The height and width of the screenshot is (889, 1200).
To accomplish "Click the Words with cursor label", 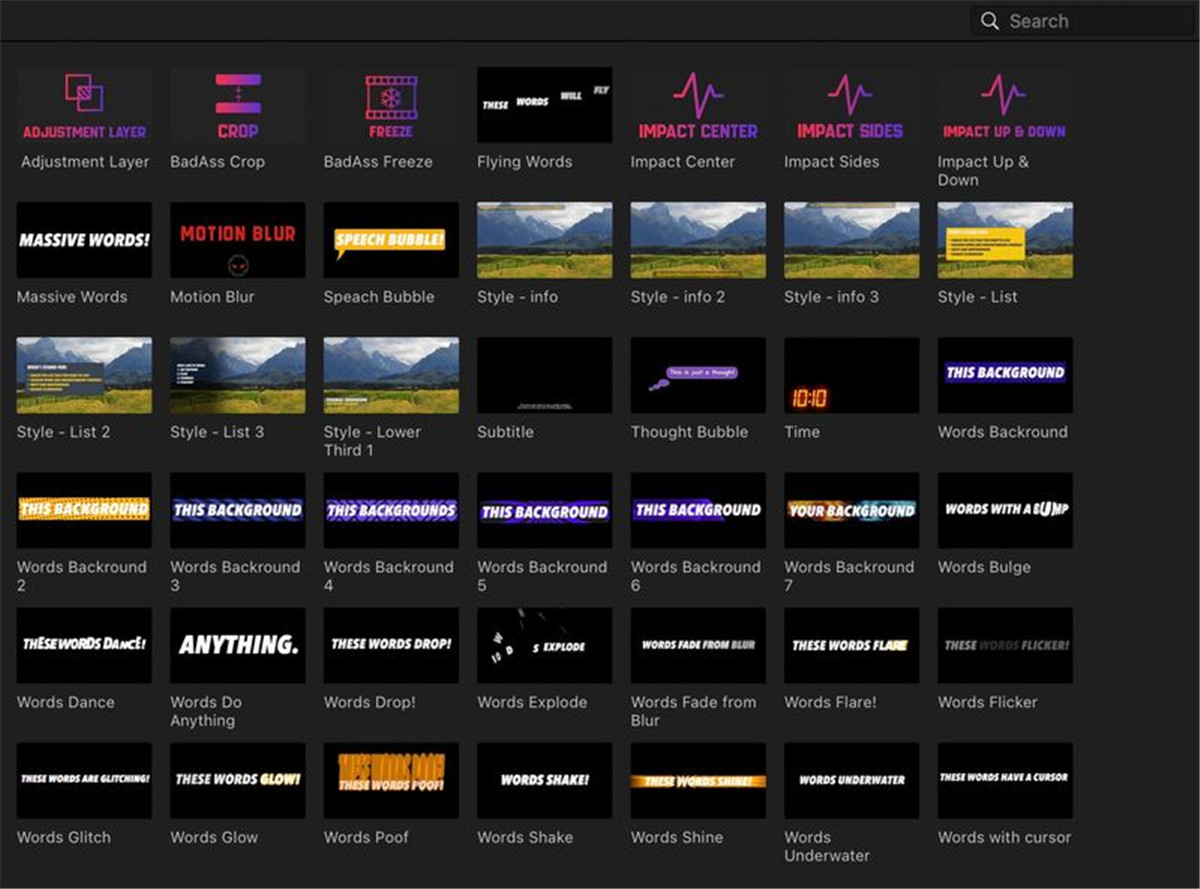I will pos(1004,837).
